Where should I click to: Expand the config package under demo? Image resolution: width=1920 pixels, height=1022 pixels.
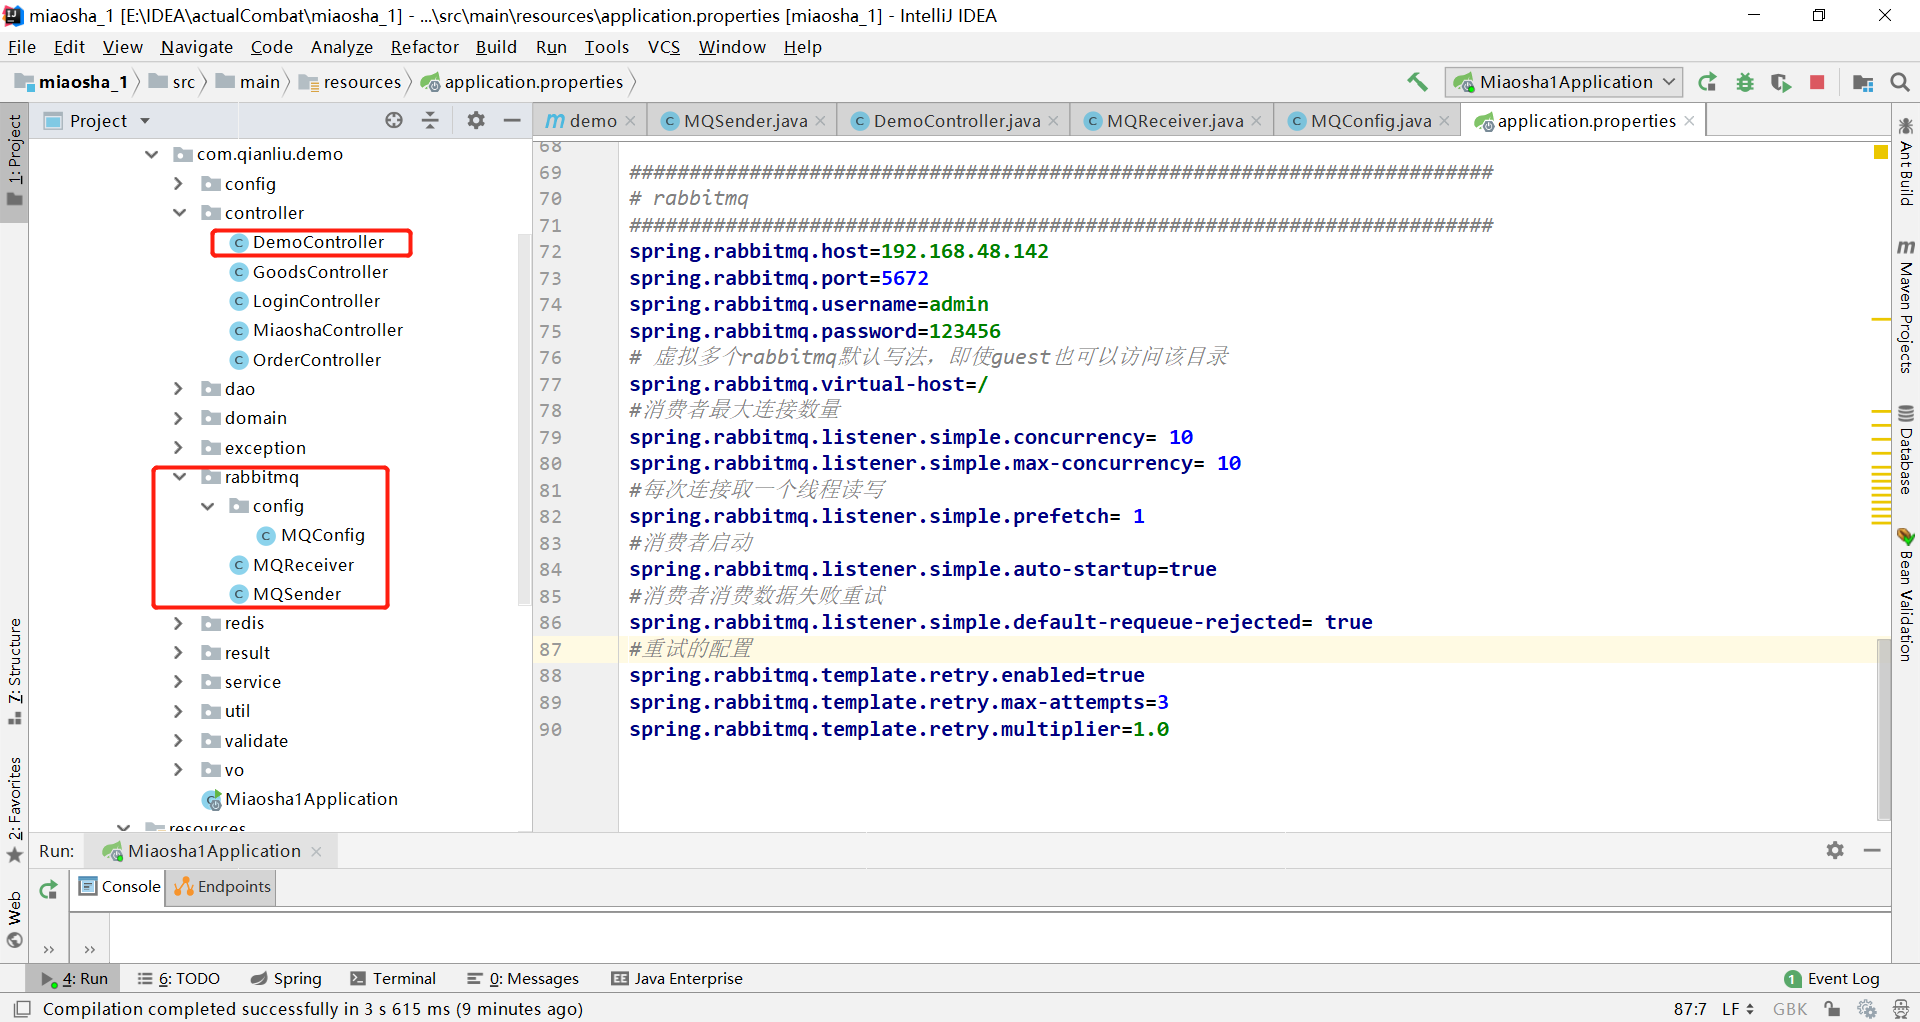click(x=179, y=184)
